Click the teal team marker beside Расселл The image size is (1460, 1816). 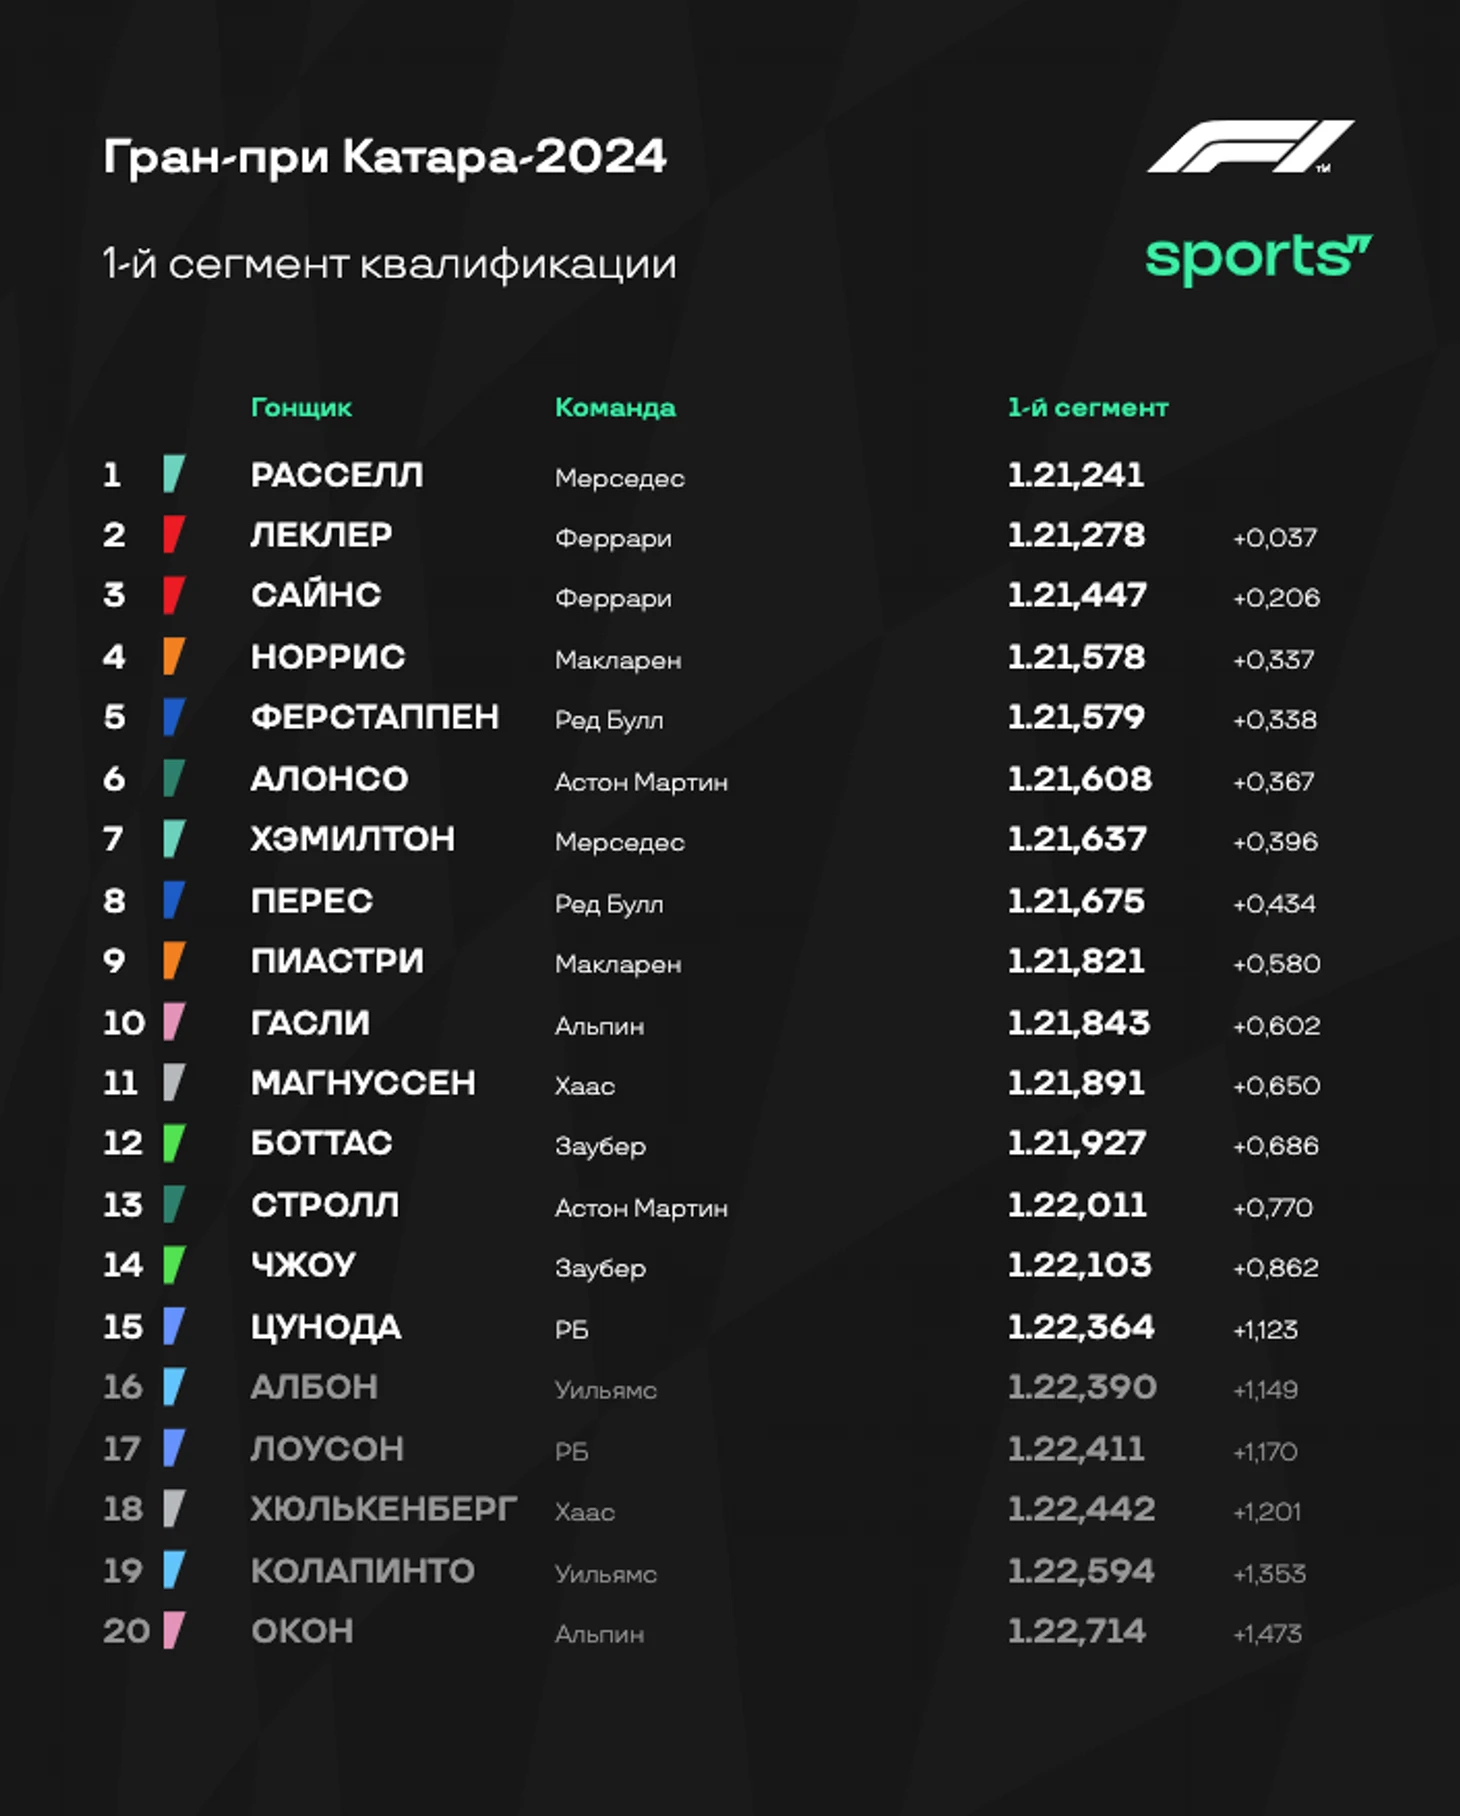pyautogui.click(x=174, y=474)
